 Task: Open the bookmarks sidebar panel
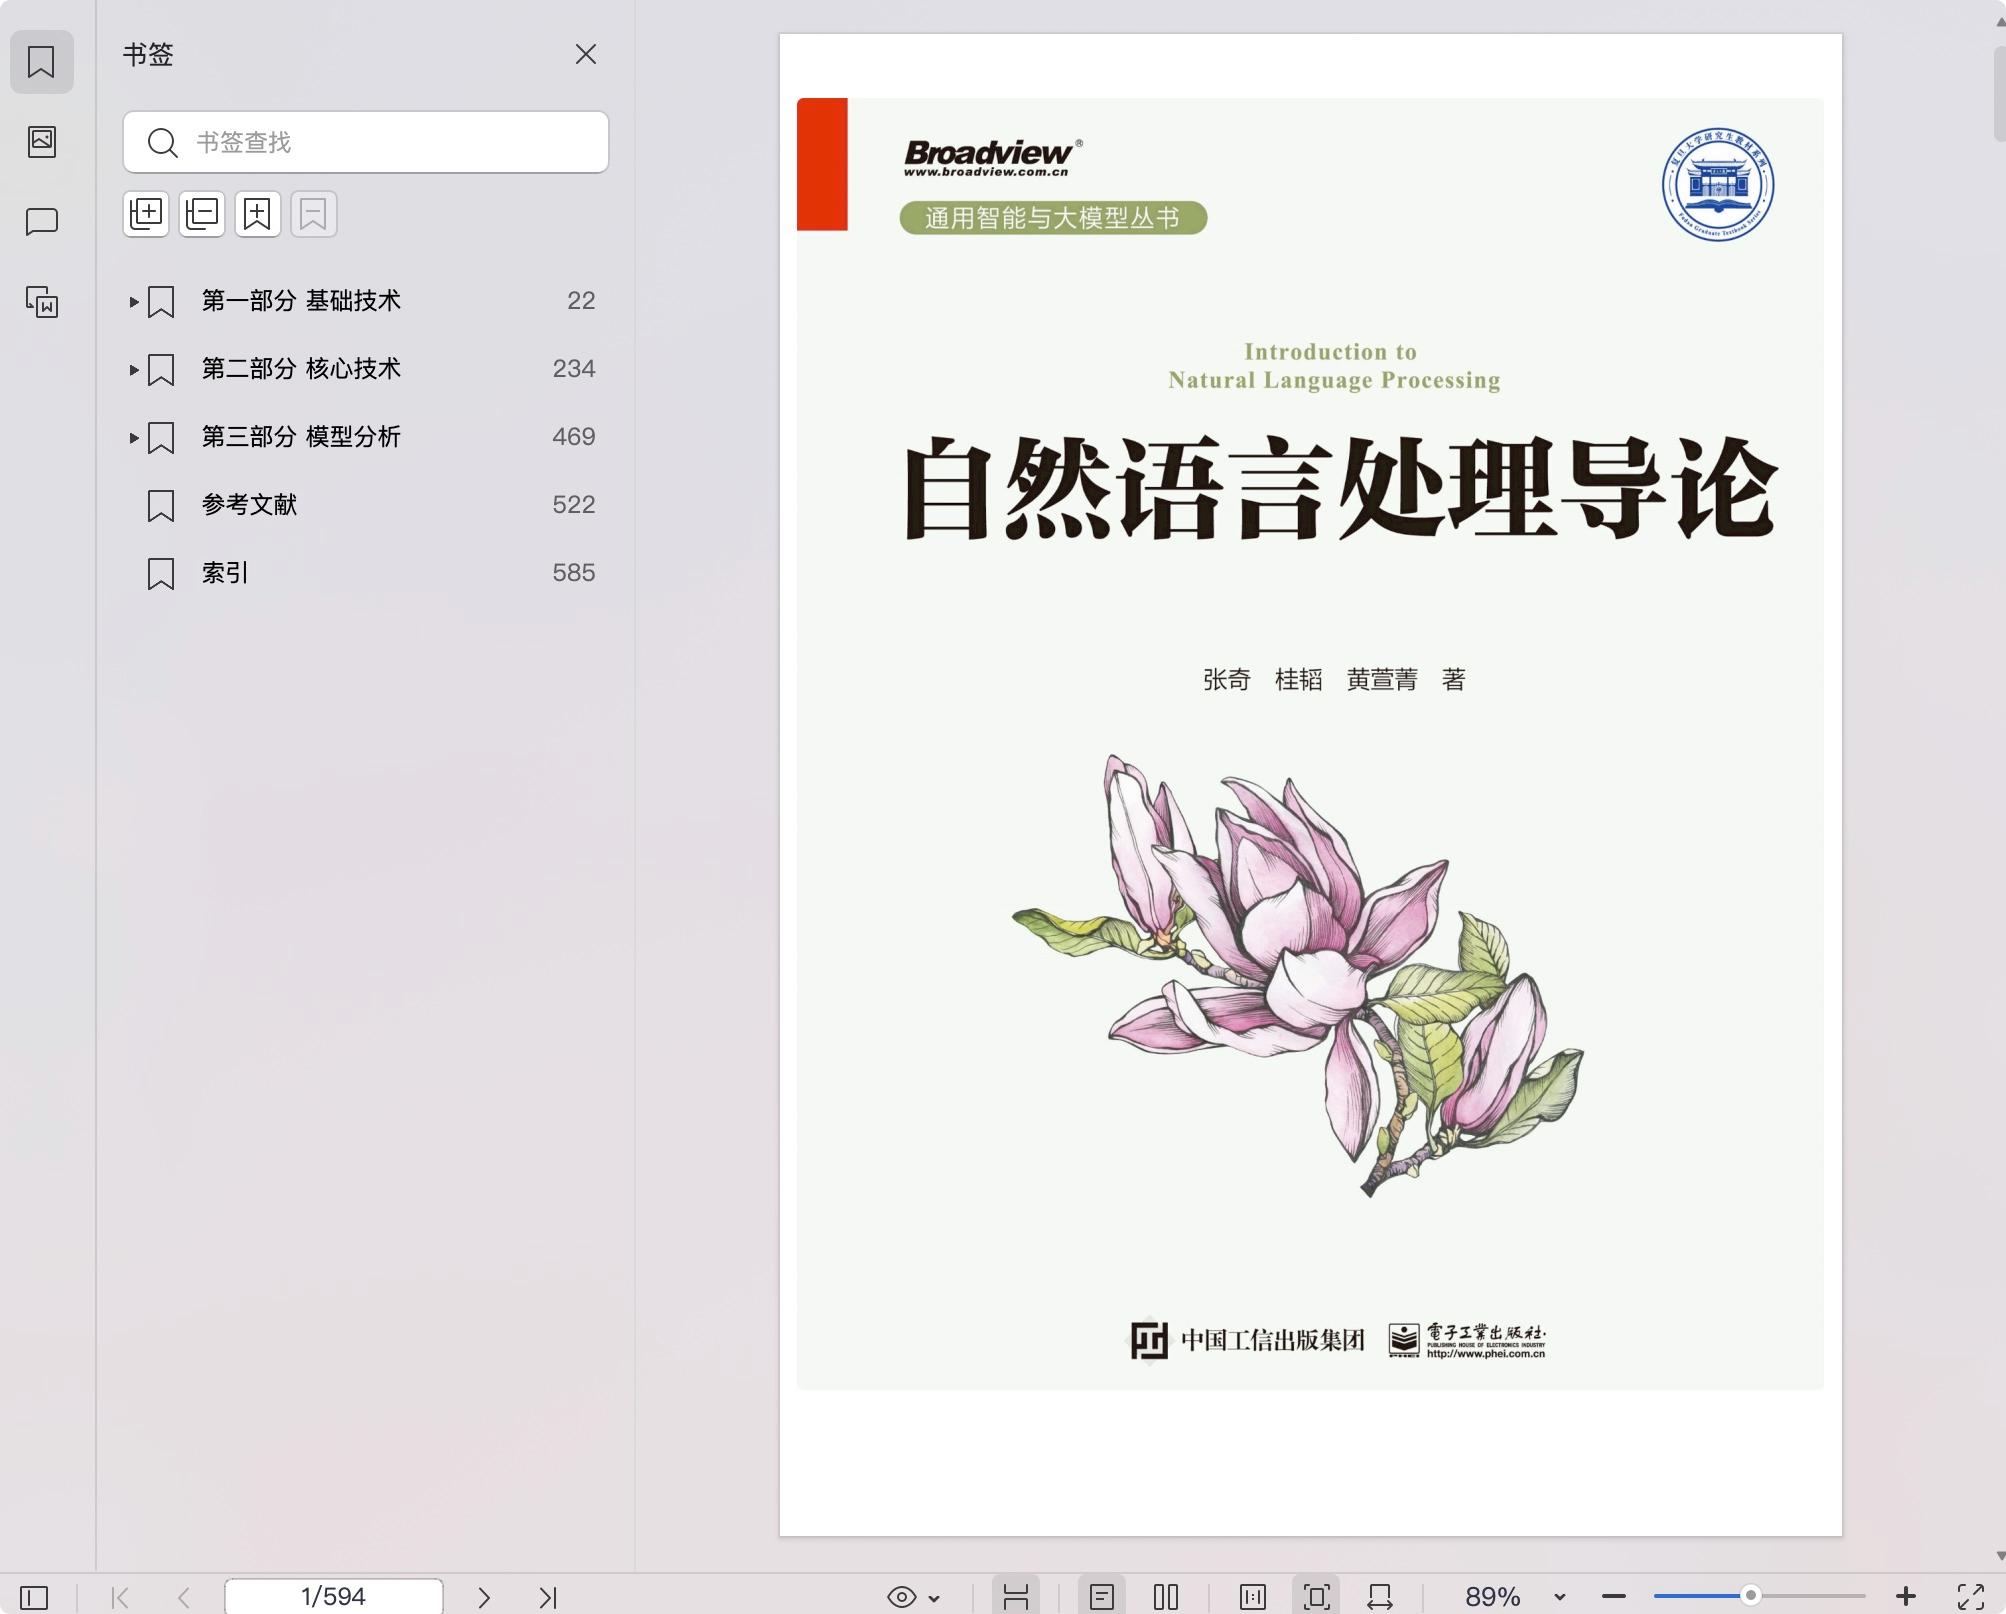coord(41,62)
